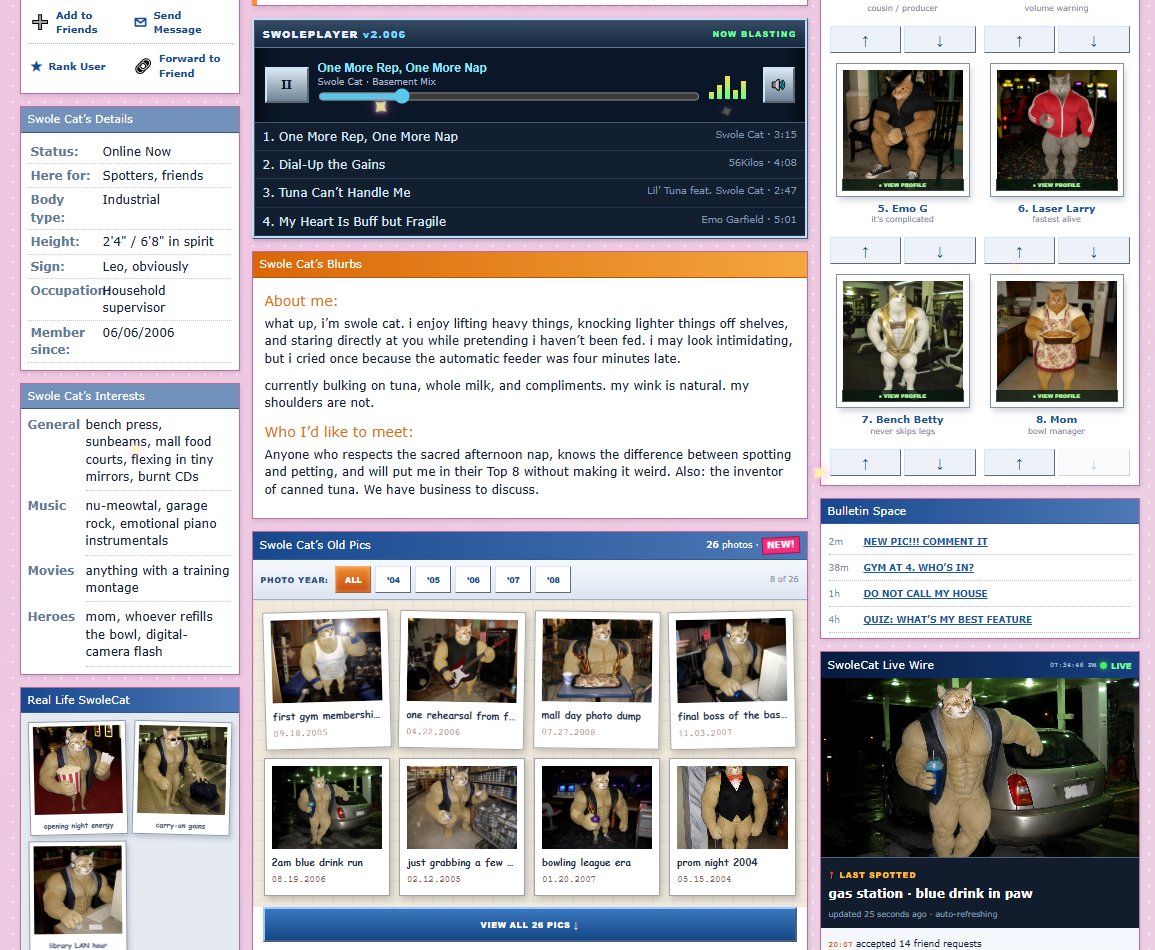Play track One More Rep, One More Nap
Viewport: 1155px width, 950px height.
pyautogui.click(x=530, y=136)
